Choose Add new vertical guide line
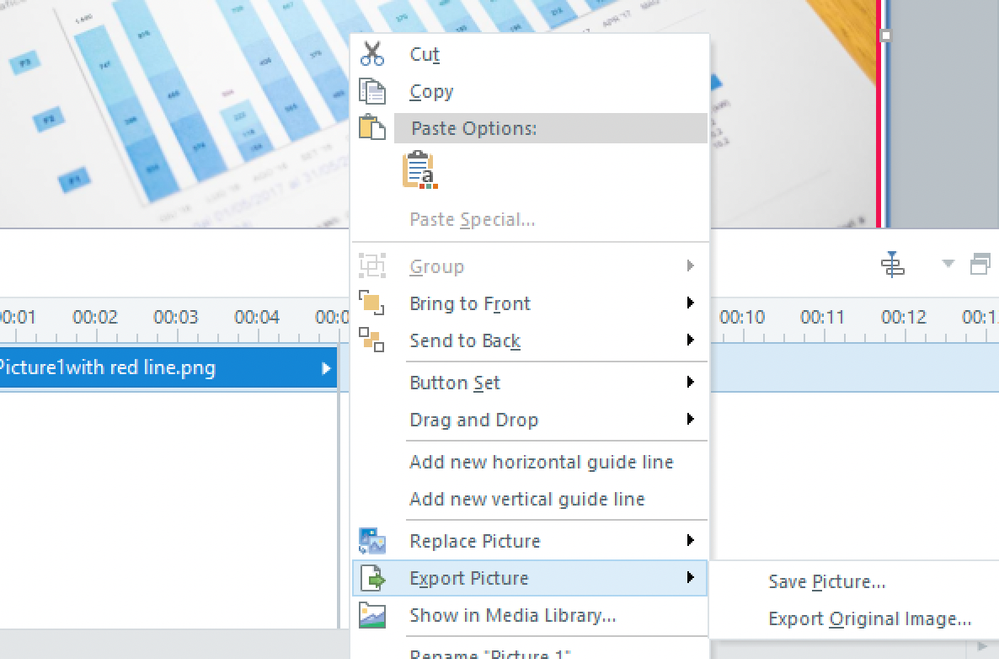Viewport: 999px width, 659px height. (x=527, y=499)
